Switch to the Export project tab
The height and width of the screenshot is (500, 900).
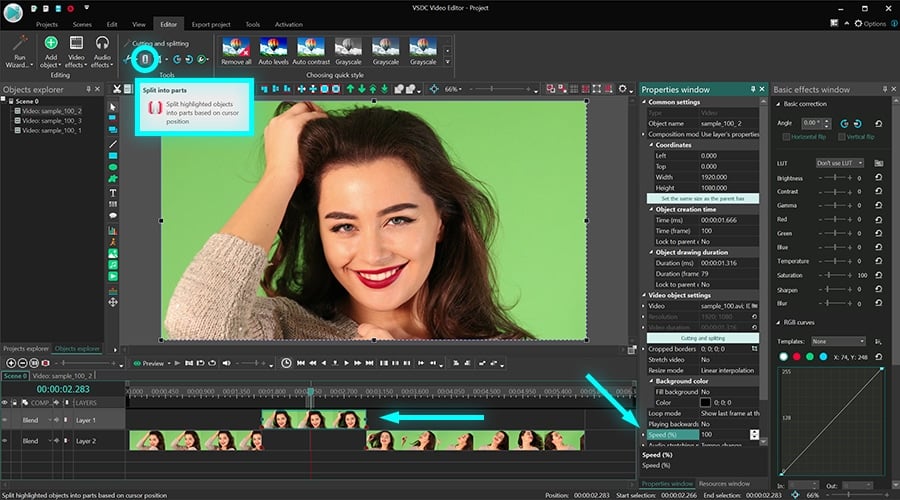point(210,23)
